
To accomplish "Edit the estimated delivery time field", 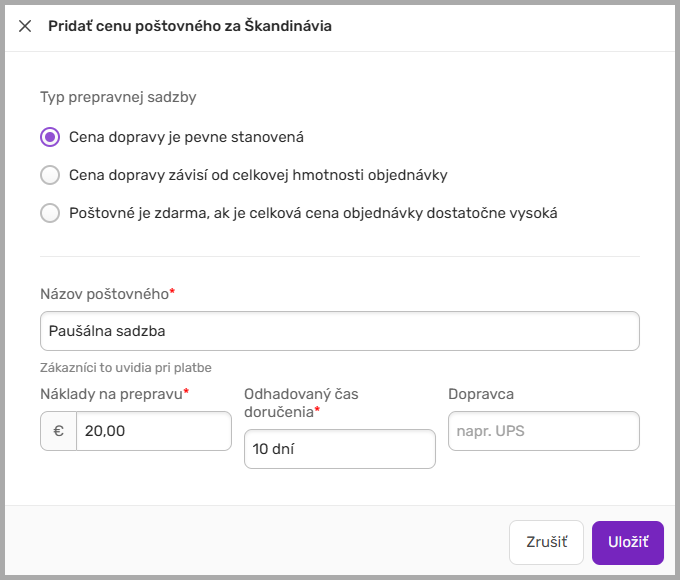I will coord(339,449).
